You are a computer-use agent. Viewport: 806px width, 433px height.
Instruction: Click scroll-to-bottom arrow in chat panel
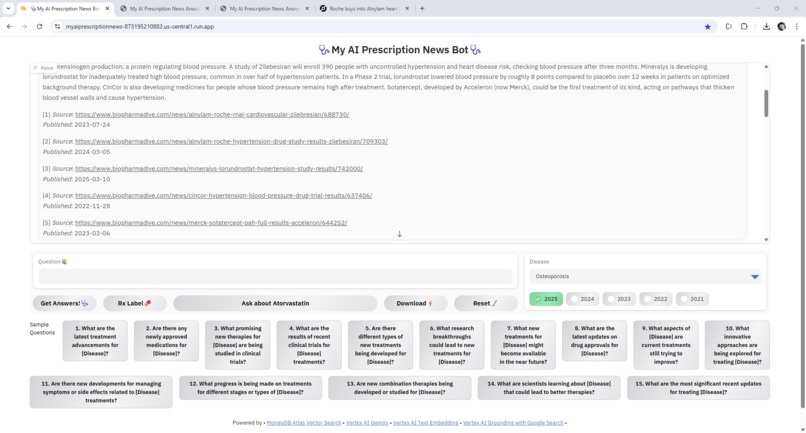click(x=399, y=233)
